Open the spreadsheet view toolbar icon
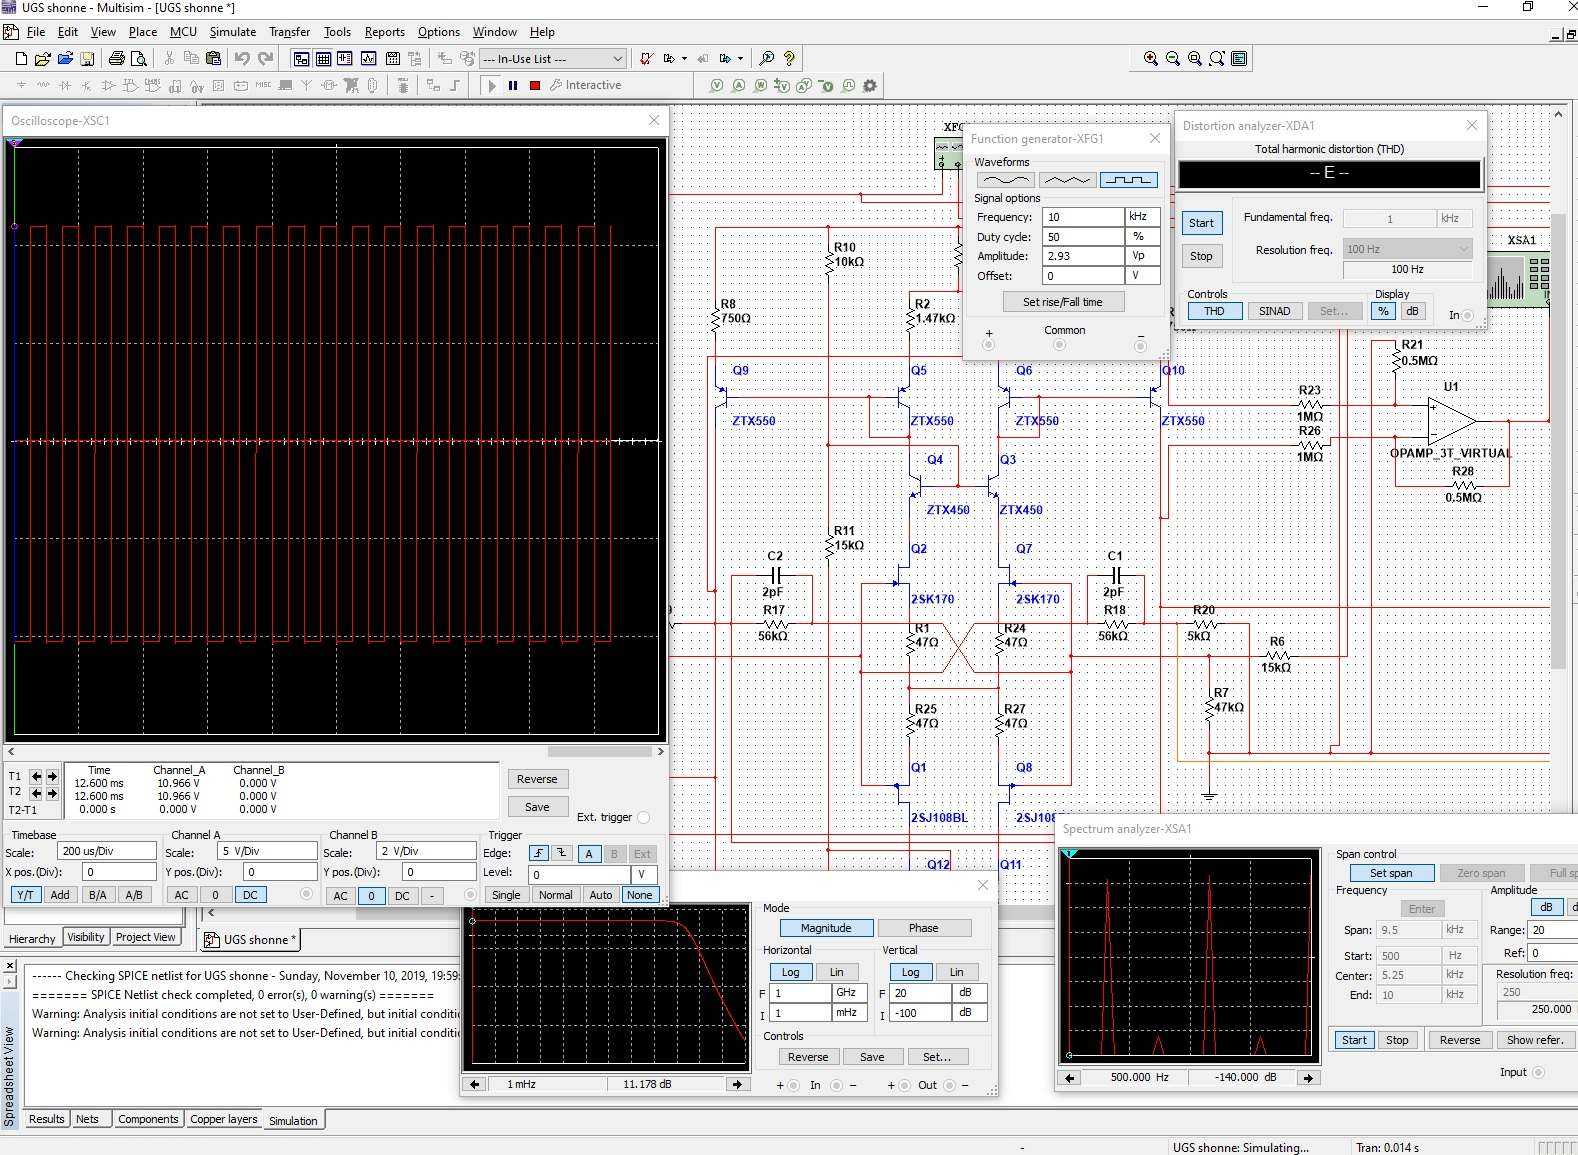Image resolution: width=1578 pixels, height=1155 pixels. 323,59
